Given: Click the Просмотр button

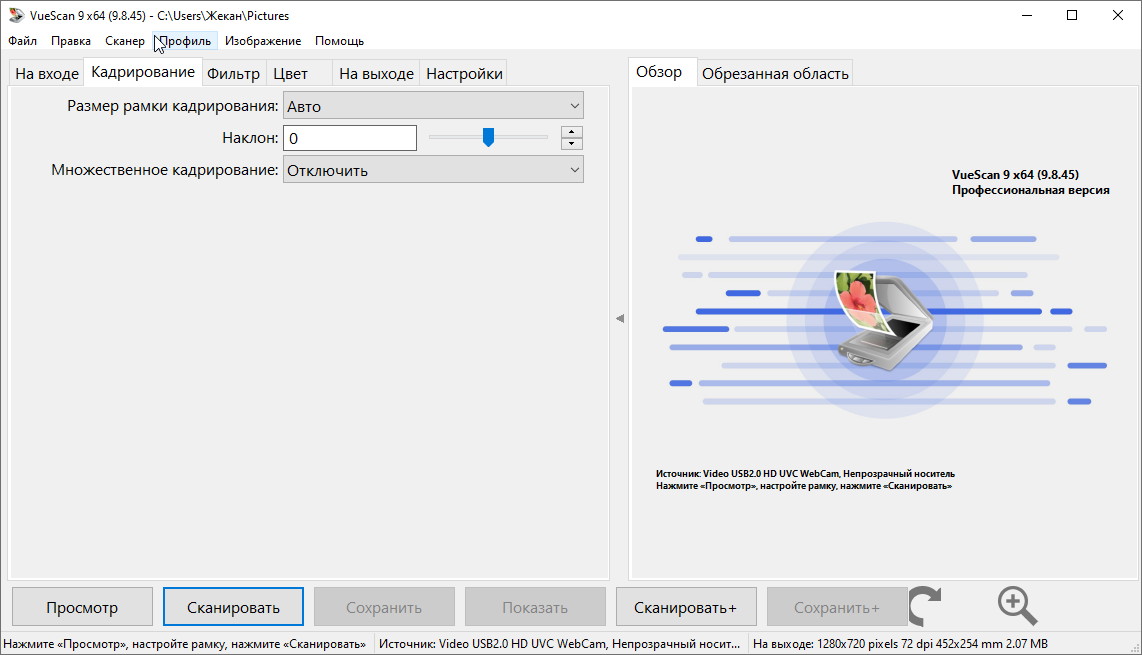Looking at the screenshot, I should 82,607.
